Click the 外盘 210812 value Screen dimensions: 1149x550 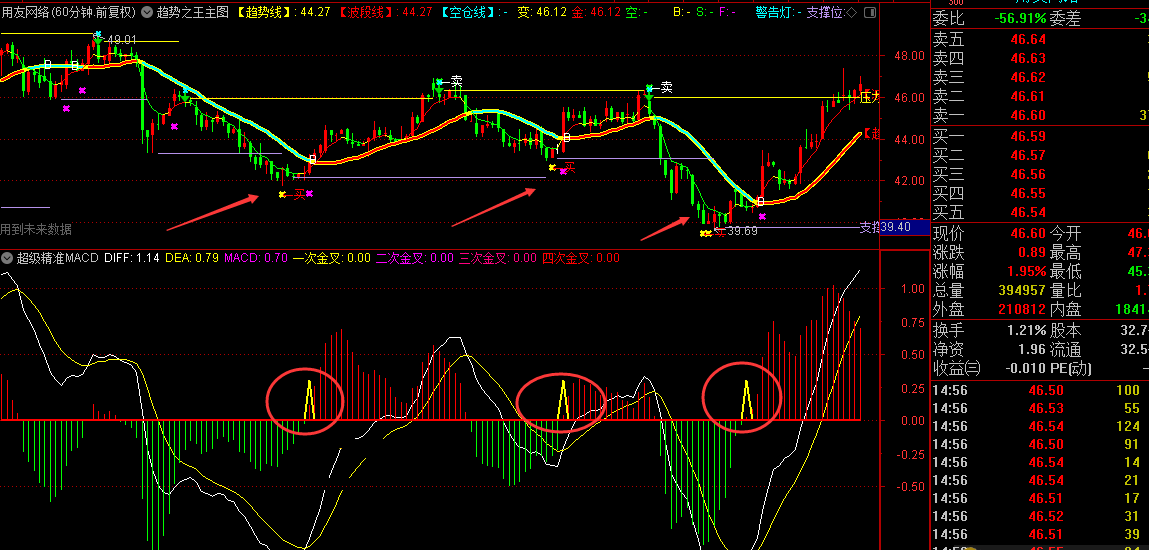[1022, 310]
